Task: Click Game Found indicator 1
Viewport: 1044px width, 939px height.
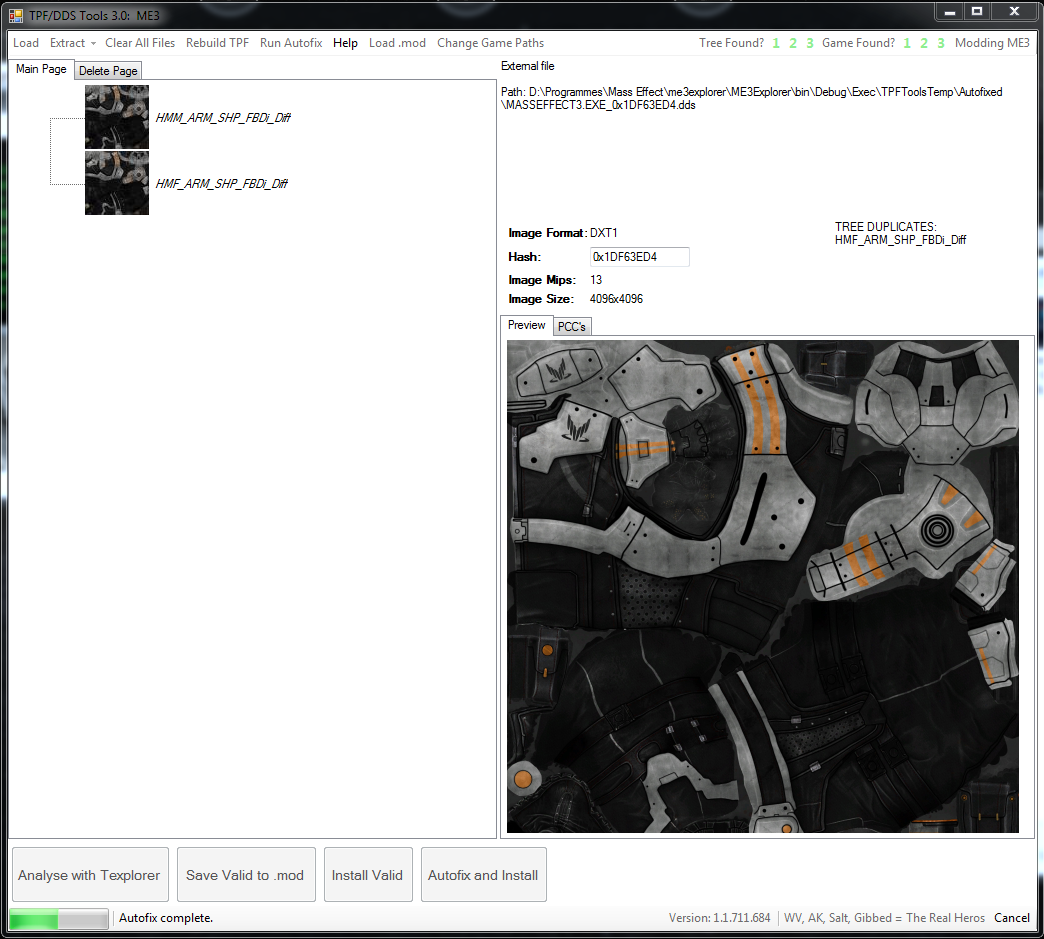Action: point(907,43)
